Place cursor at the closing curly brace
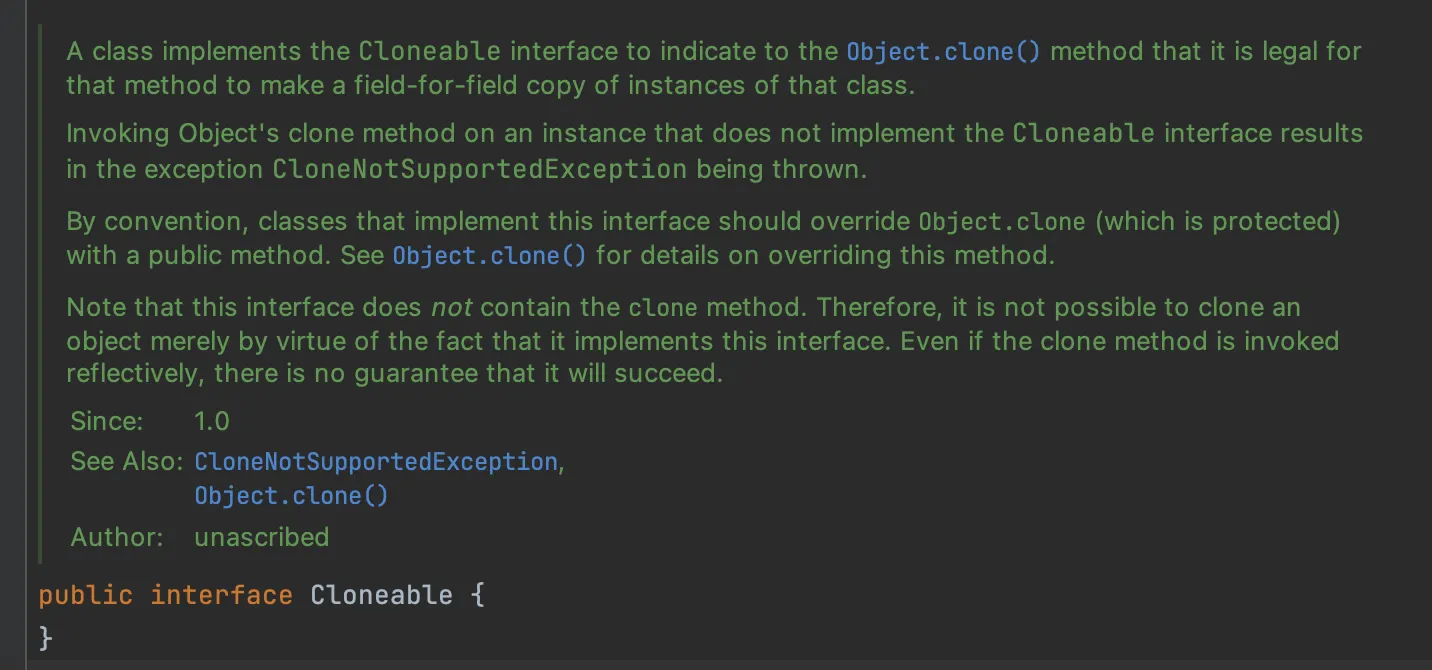 45,637
